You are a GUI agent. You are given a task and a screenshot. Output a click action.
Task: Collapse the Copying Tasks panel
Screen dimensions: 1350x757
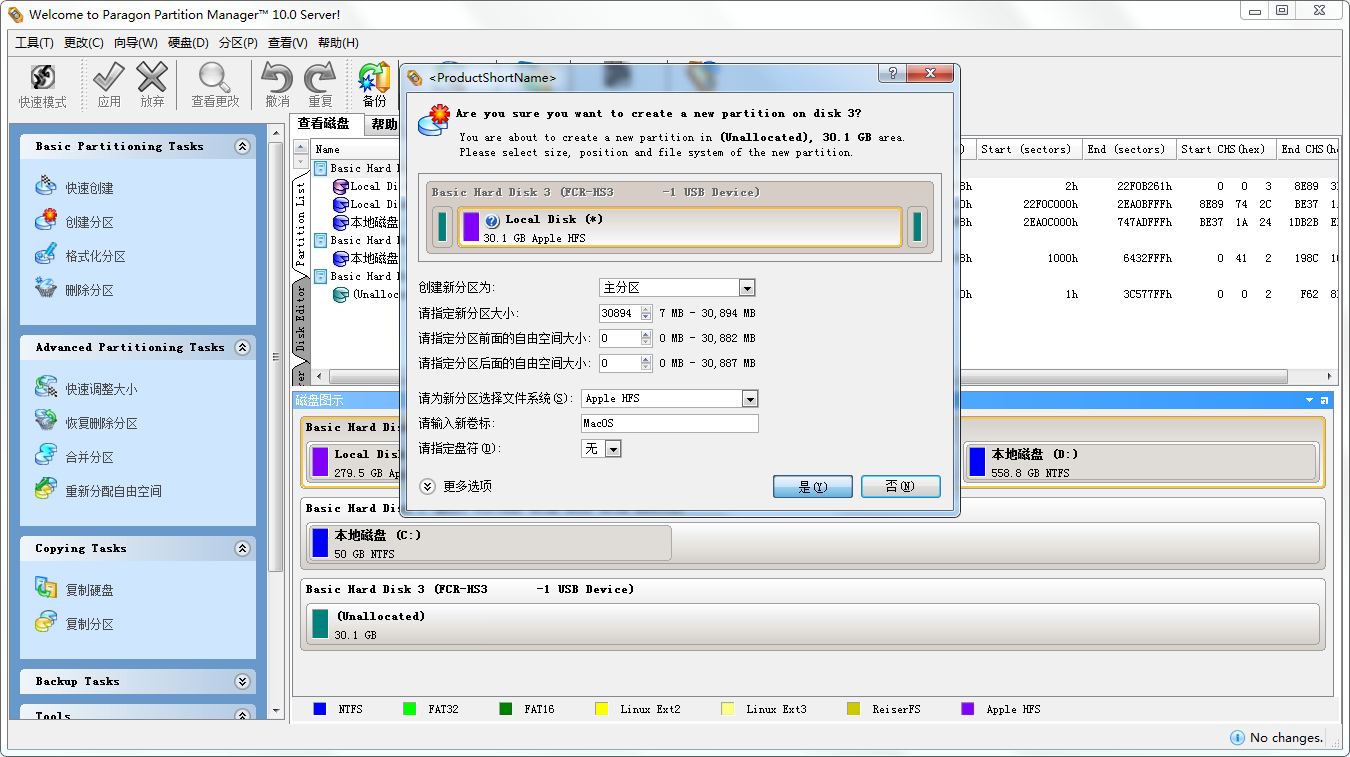tap(242, 548)
